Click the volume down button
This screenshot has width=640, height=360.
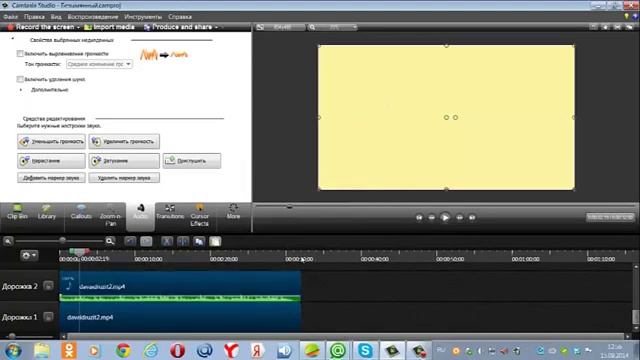(51, 142)
